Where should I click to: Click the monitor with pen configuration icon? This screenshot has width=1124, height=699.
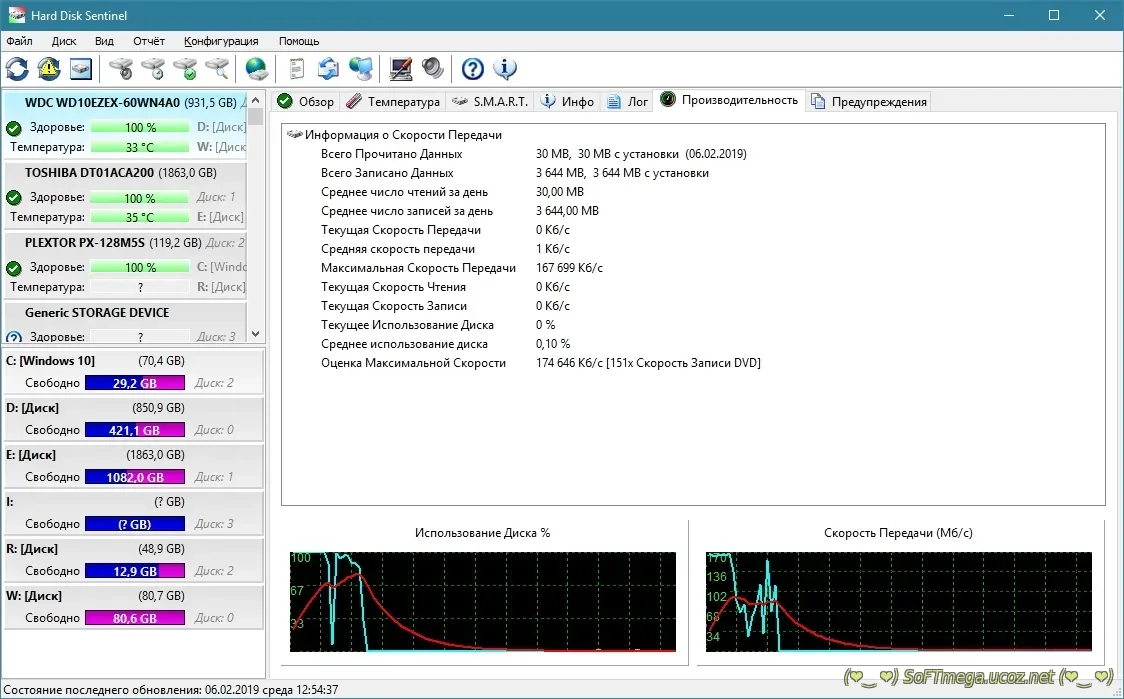coord(400,69)
